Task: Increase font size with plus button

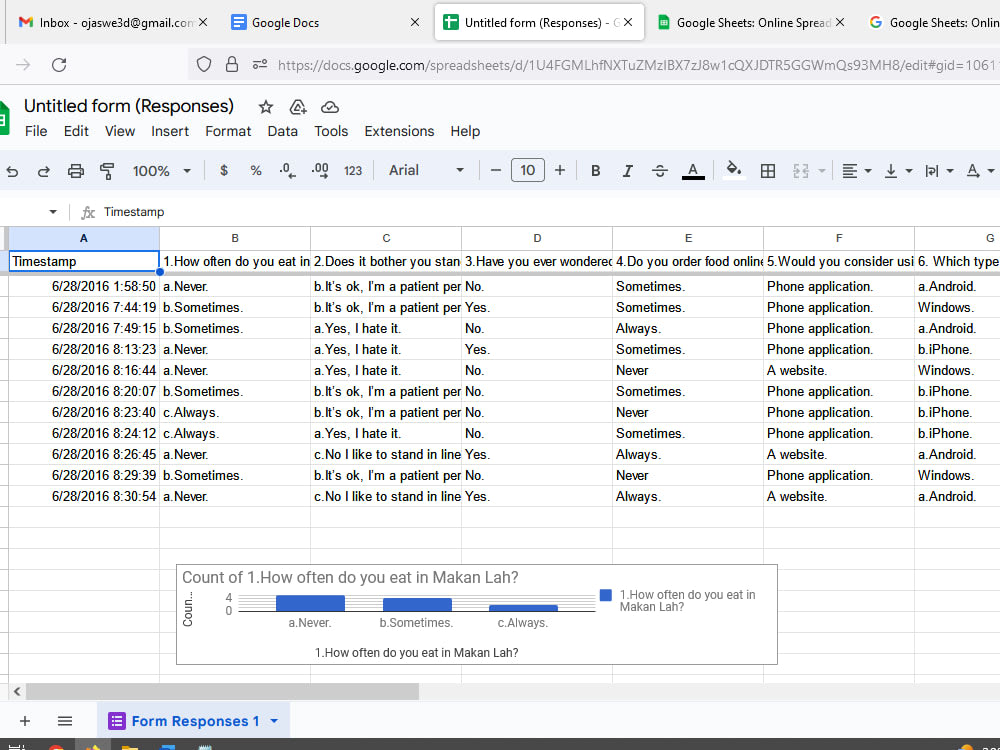Action: pyautogui.click(x=560, y=170)
